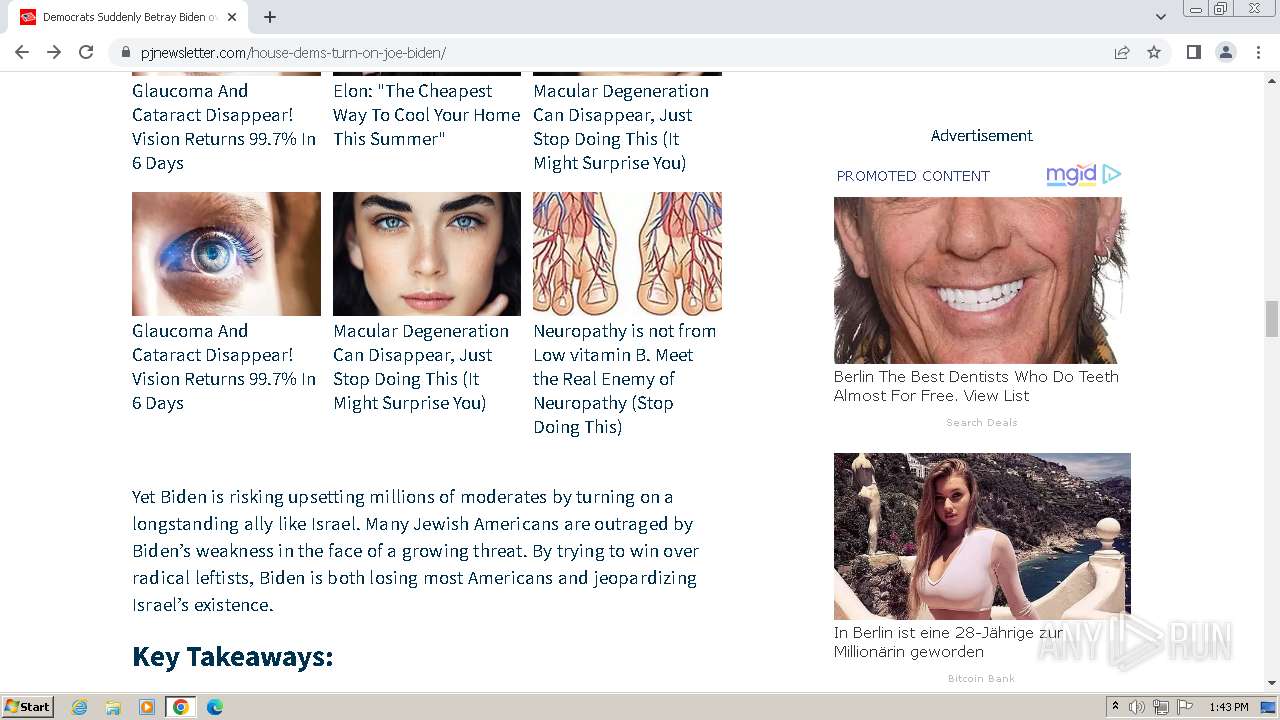Open Macular Degeneration link below woman's face
Screen dimensions: 1280x720
click(421, 367)
